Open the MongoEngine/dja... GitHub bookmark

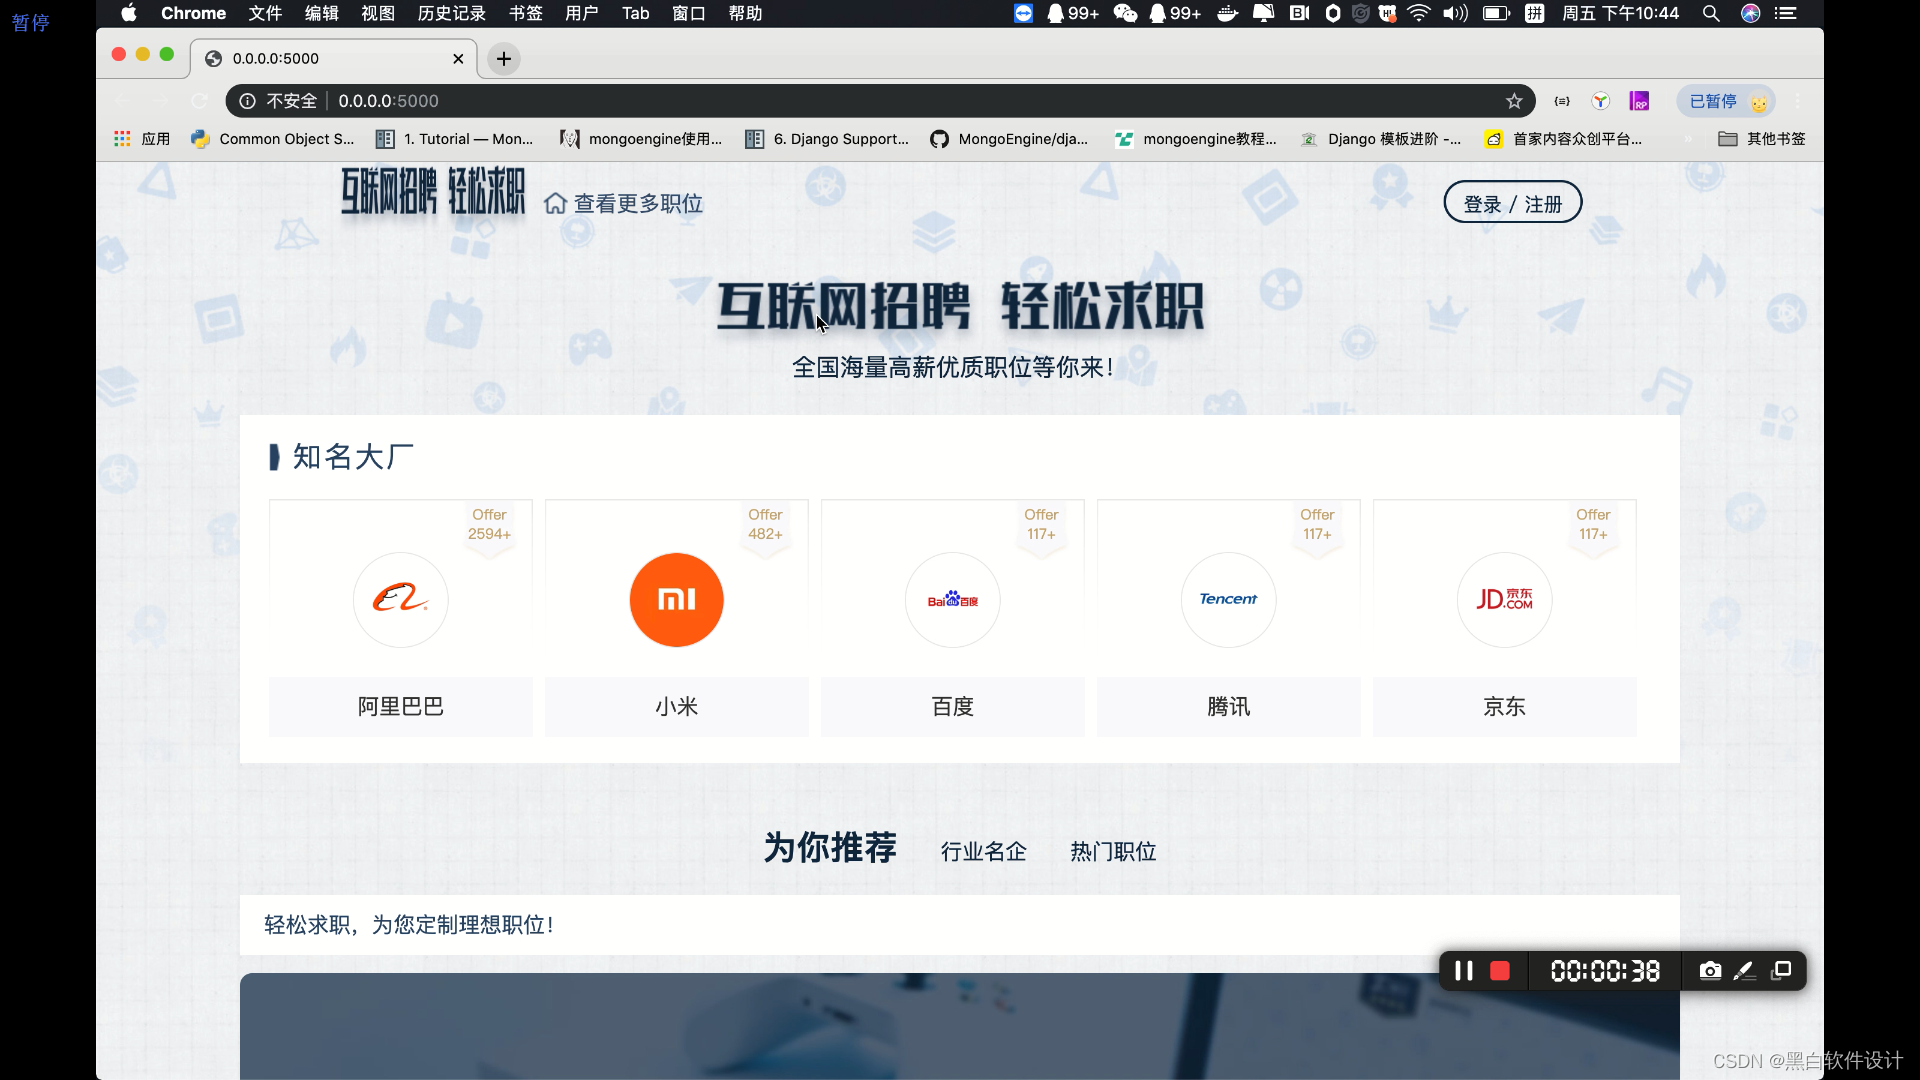point(1009,139)
